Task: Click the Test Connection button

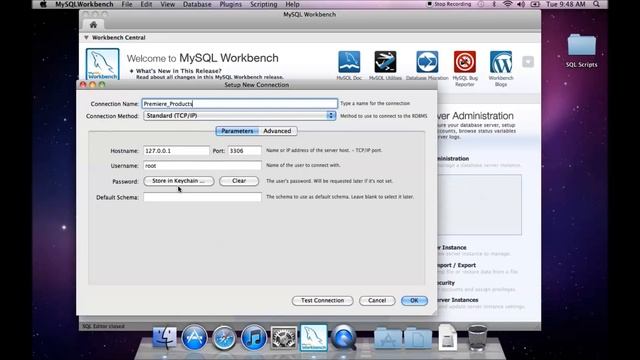Action: 322,300
